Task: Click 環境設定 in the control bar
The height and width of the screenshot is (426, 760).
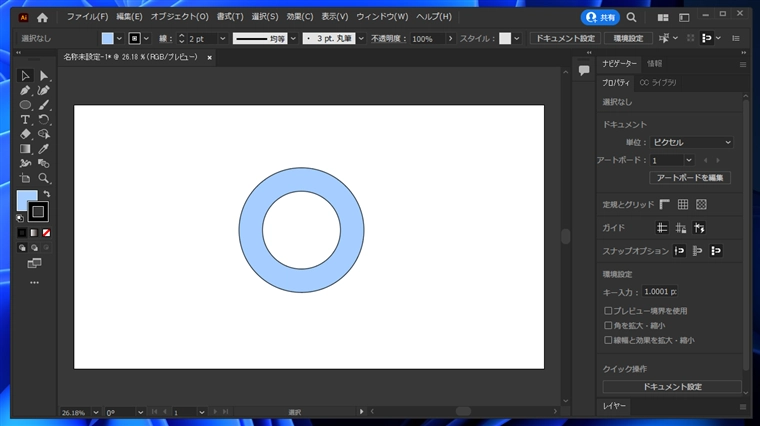Action: point(628,38)
